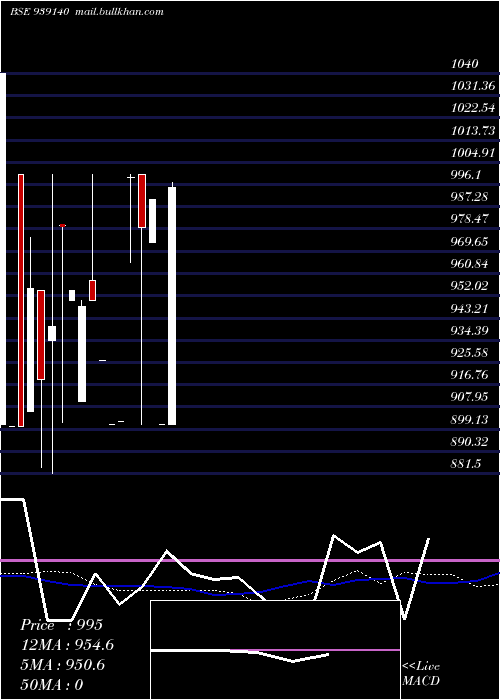
Task: Click the 996.1 price axis label
Action: [x=466, y=175]
